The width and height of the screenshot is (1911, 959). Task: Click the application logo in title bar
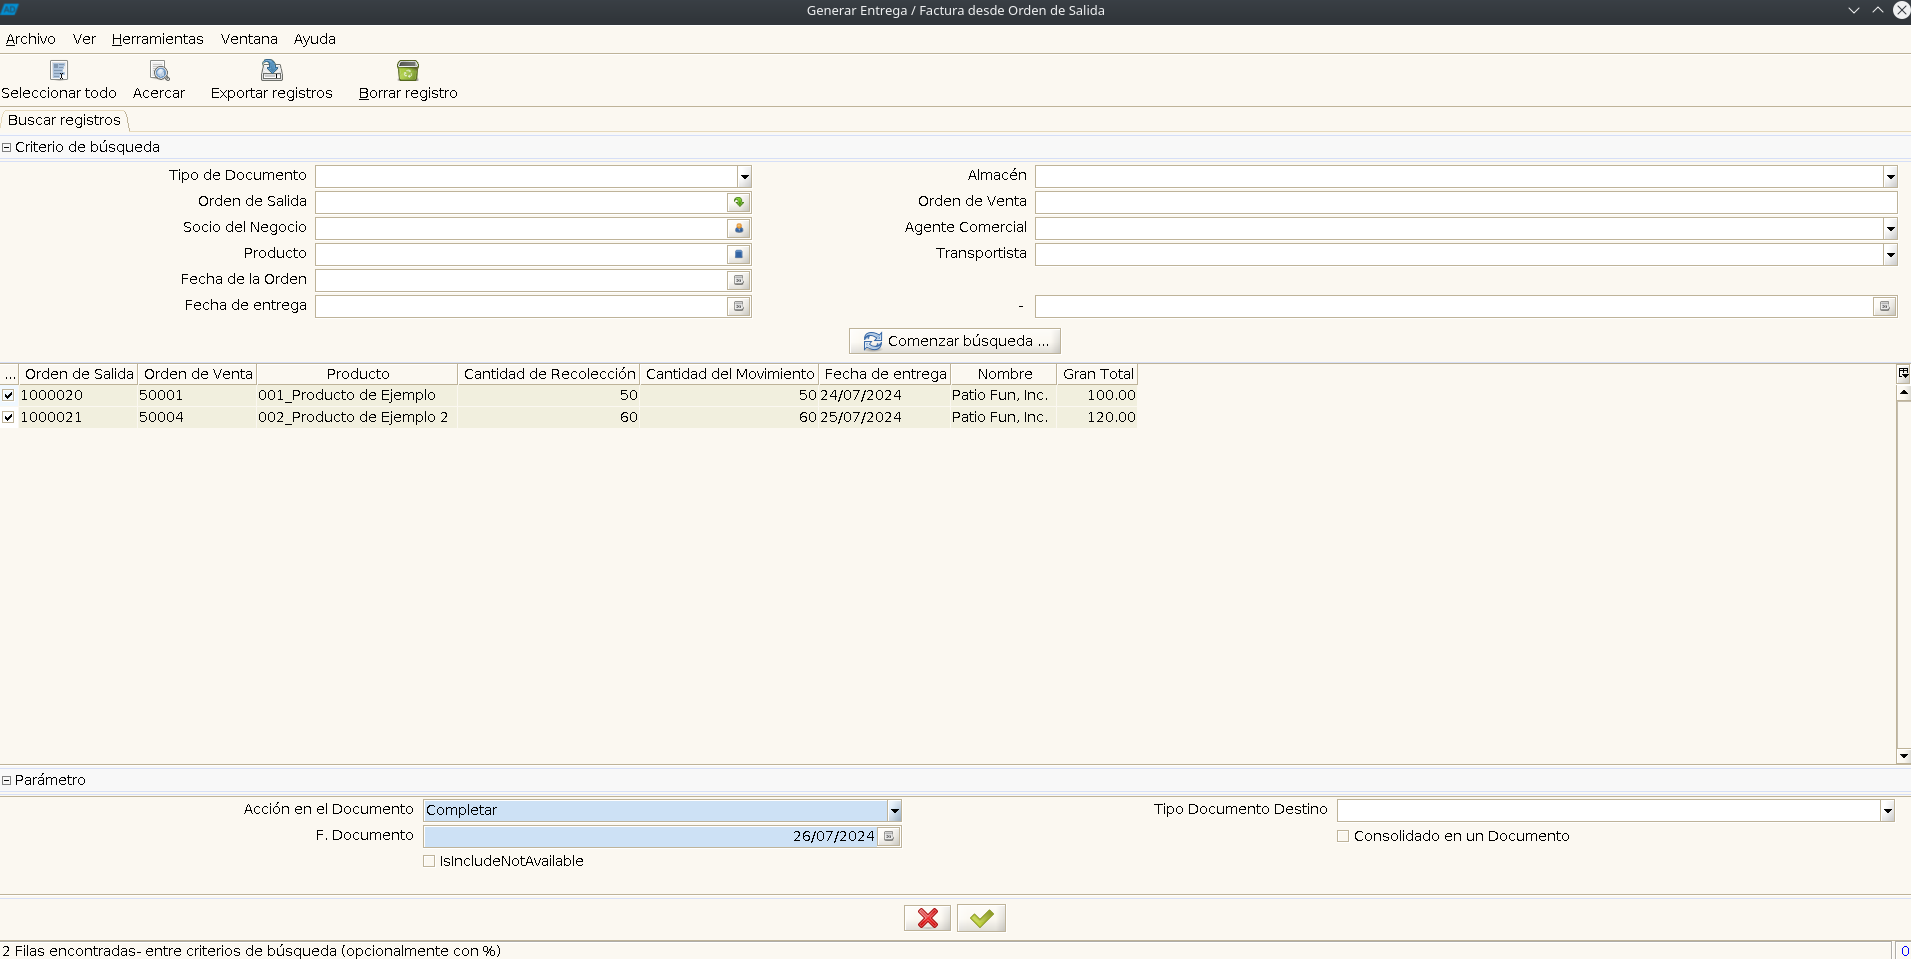click(10, 10)
